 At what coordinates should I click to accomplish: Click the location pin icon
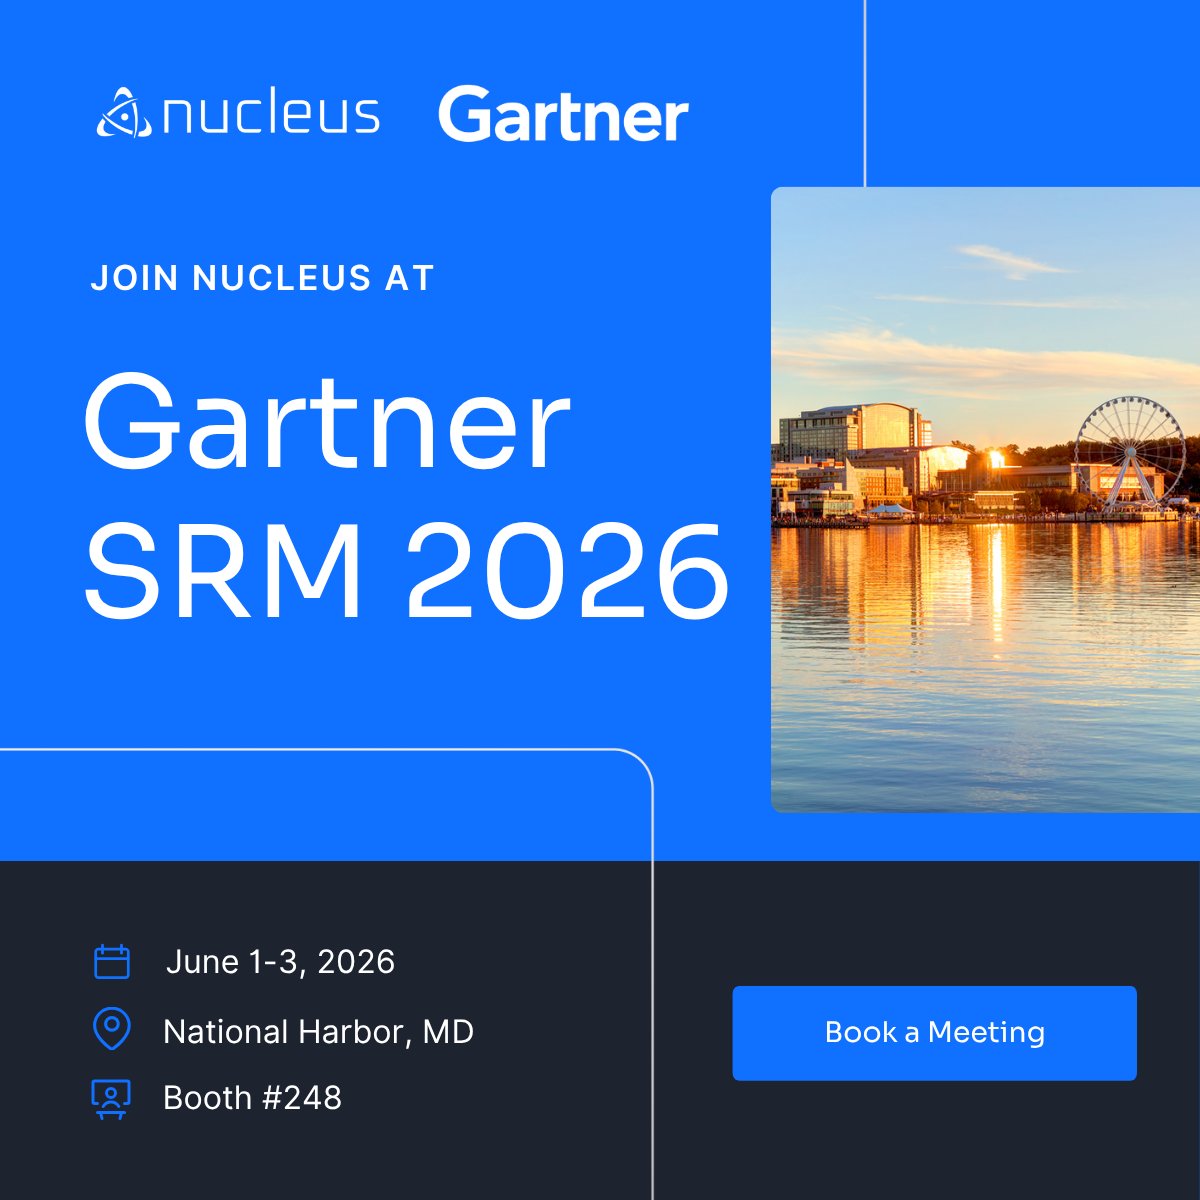tap(111, 1029)
